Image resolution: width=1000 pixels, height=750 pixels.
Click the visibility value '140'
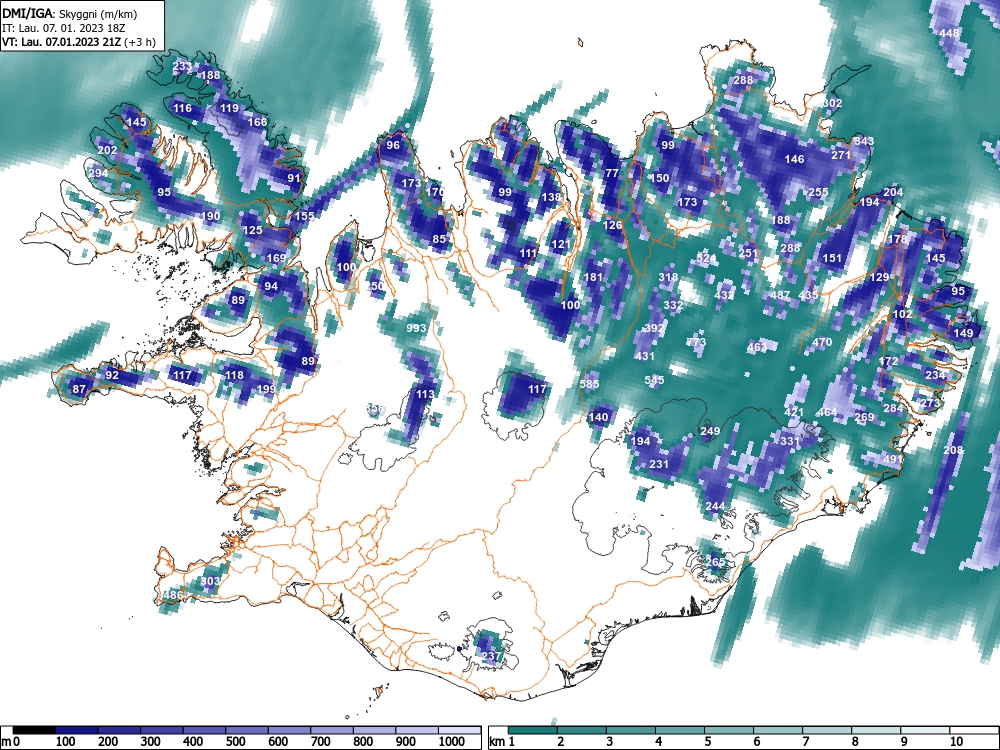tap(598, 417)
